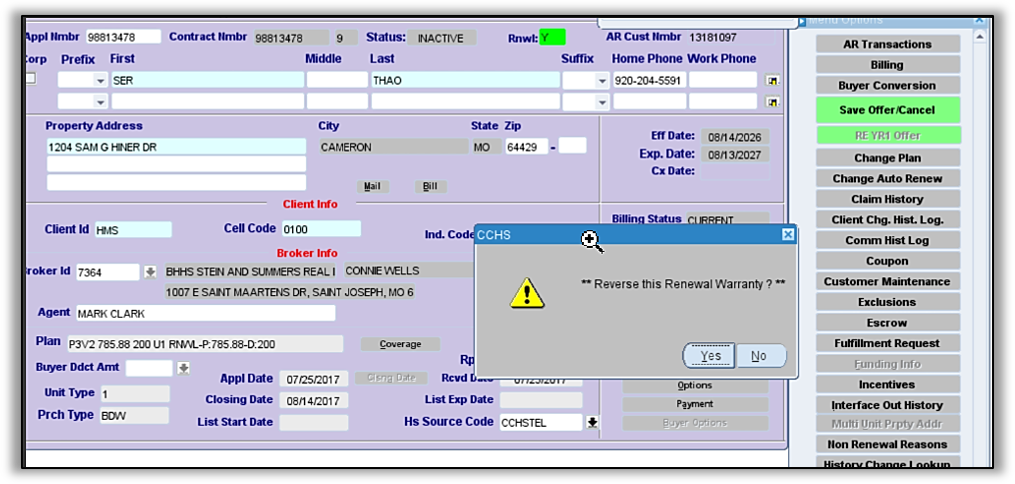Open Non Renewal Reasons
The height and width of the screenshot is (484, 1015).
coord(887,445)
